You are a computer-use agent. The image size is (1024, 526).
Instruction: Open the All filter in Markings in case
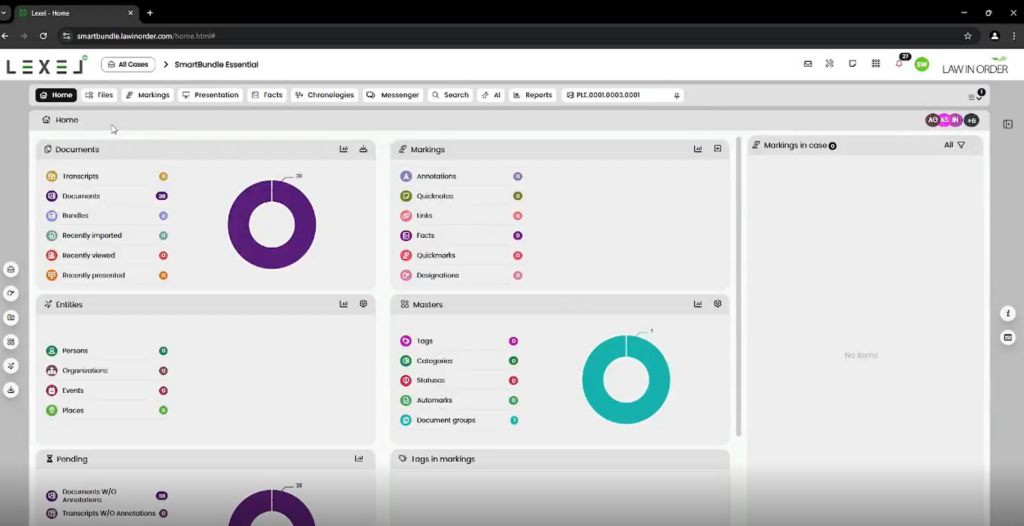(x=954, y=145)
